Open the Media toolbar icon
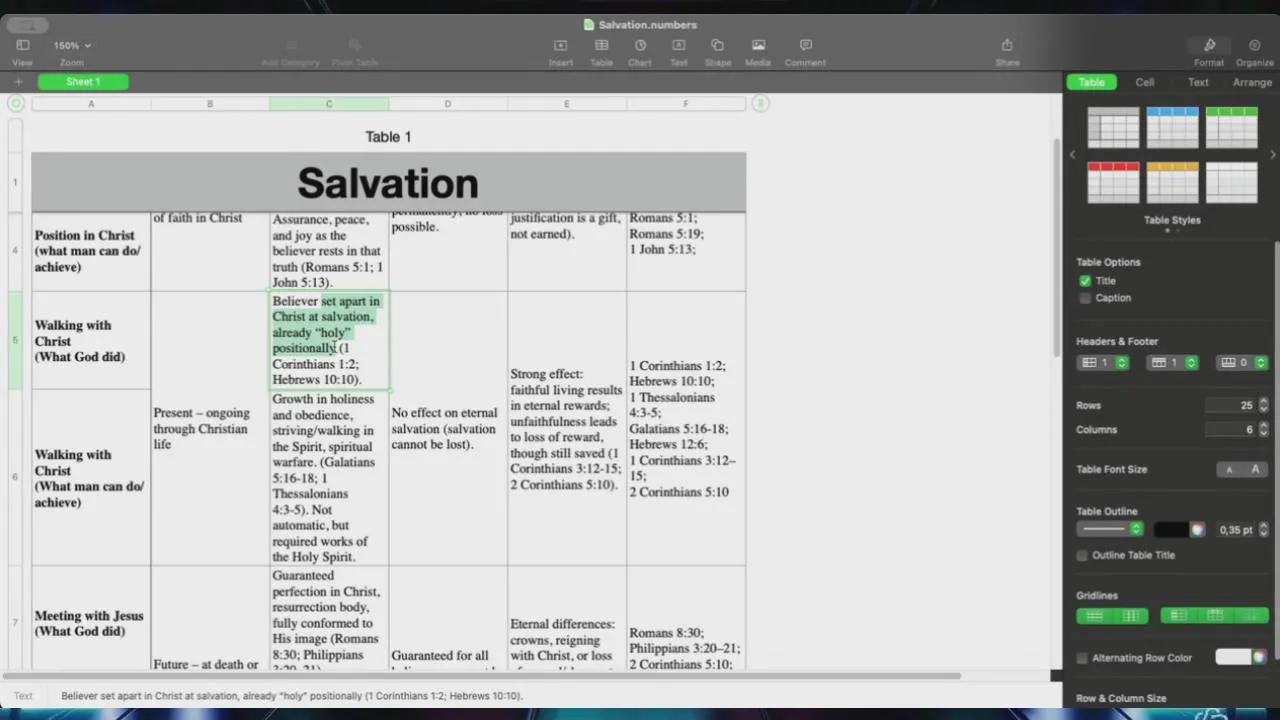Image resolution: width=1280 pixels, height=720 pixels. pos(758,45)
